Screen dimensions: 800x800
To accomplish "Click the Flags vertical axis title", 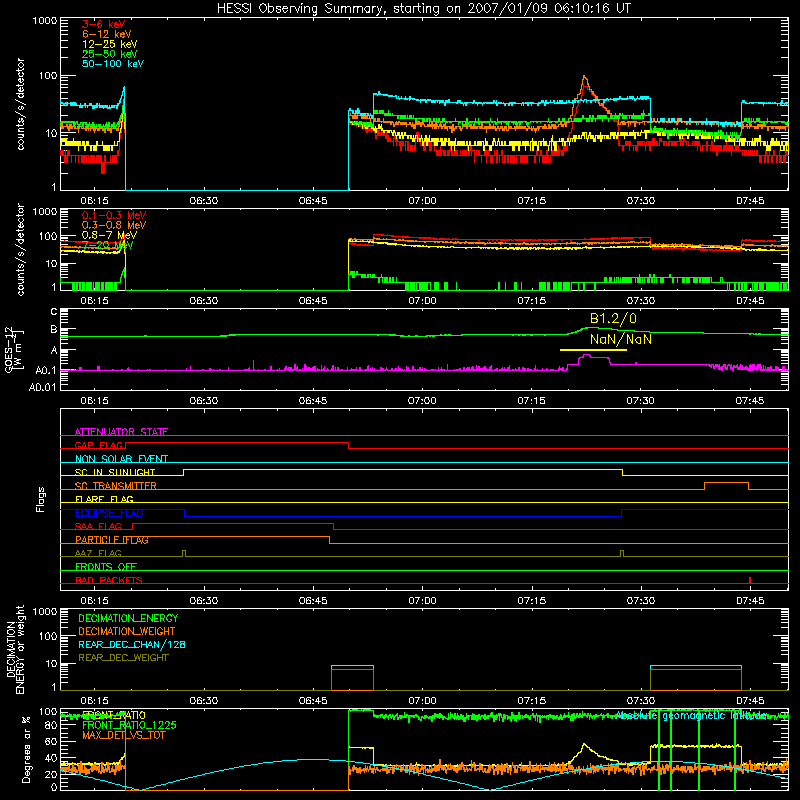I will point(41,499).
